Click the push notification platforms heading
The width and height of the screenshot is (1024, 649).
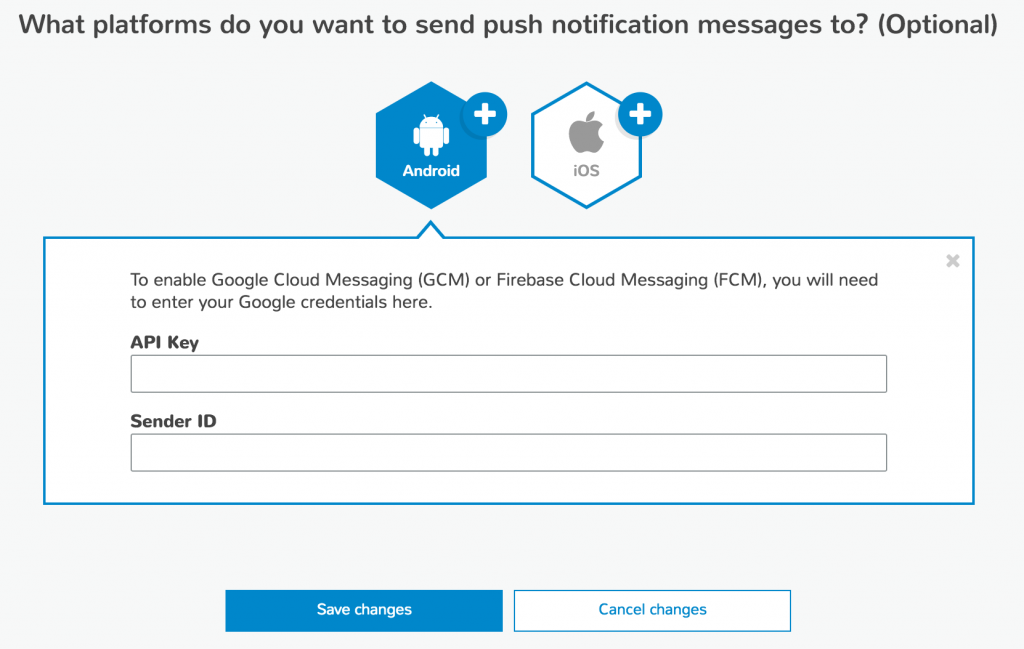pyautogui.click(x=508, y=25)
